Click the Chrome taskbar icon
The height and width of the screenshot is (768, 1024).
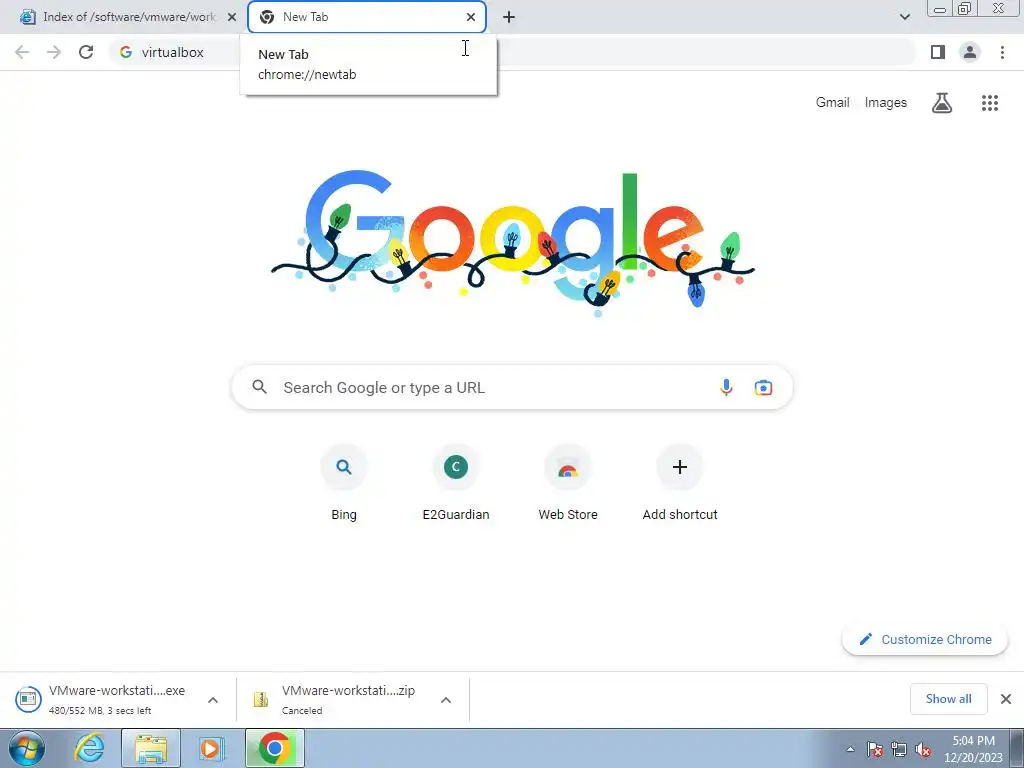(275, 748)
